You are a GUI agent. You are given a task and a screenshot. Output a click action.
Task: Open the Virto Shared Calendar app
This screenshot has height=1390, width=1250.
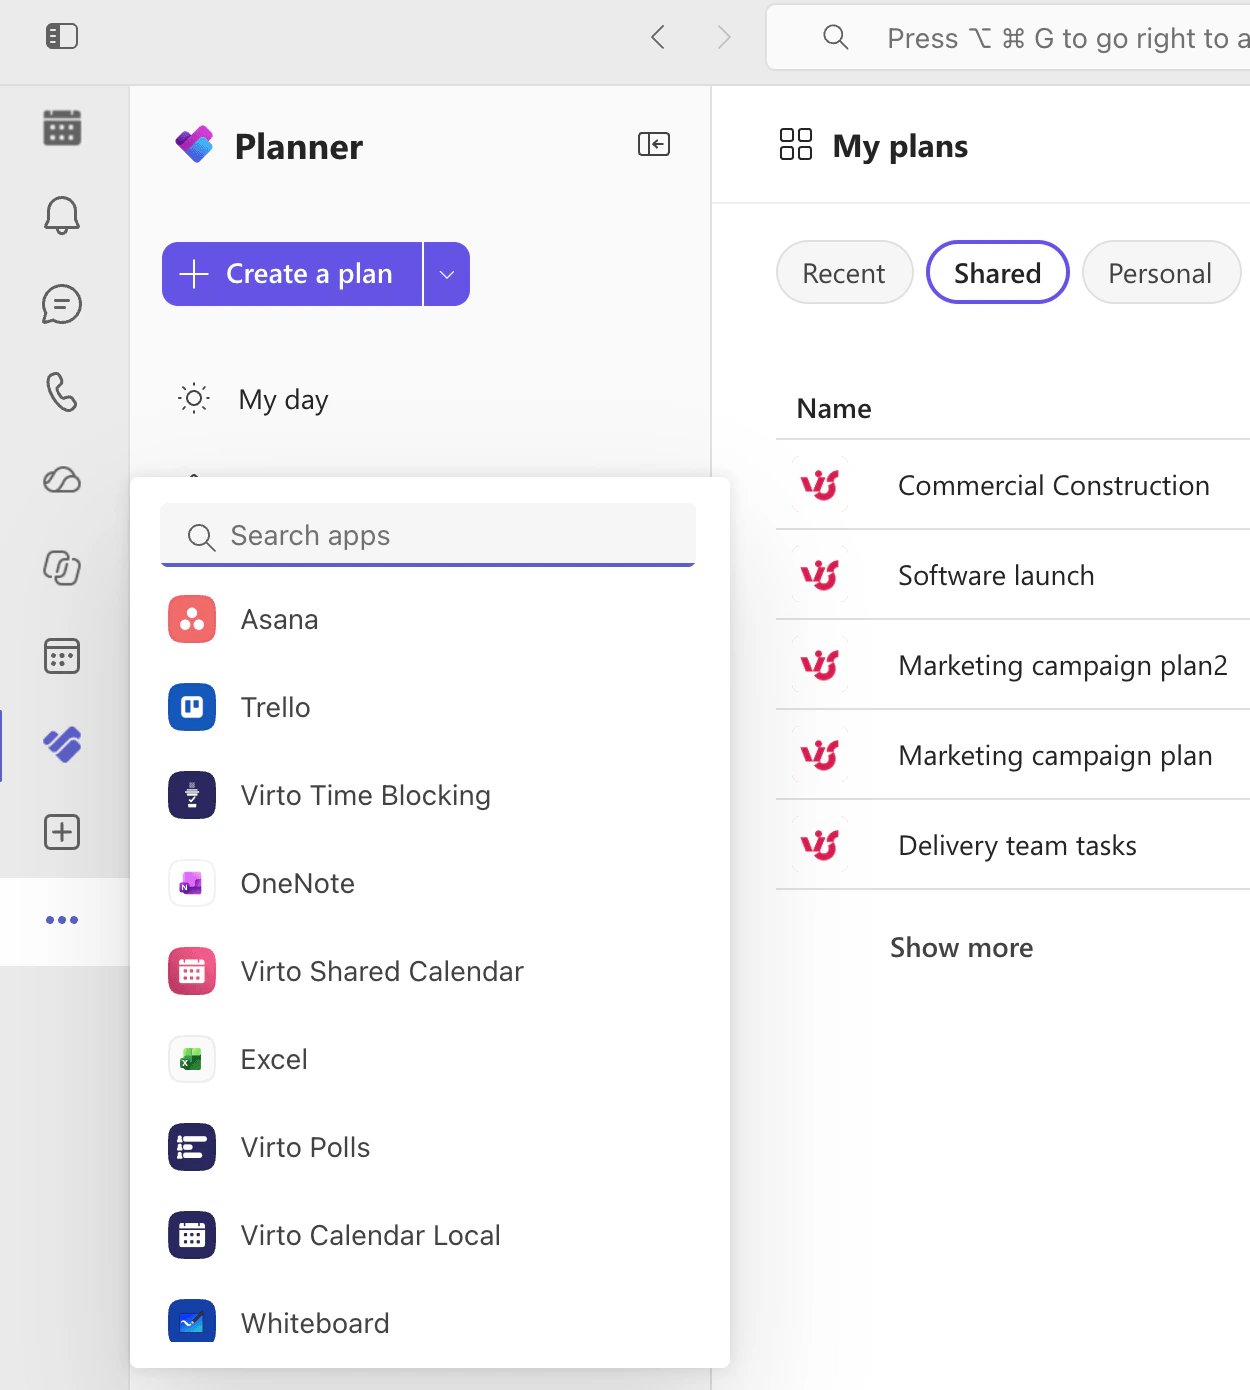(x=430, y=972)
